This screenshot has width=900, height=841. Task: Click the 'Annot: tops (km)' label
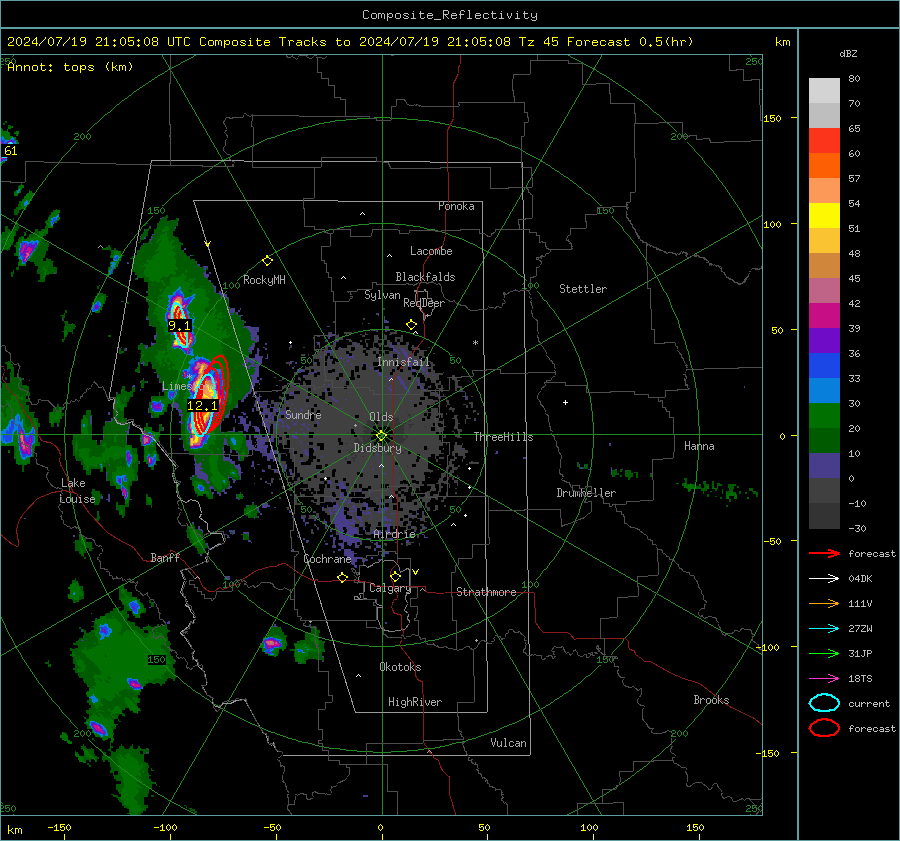[70, 67]
